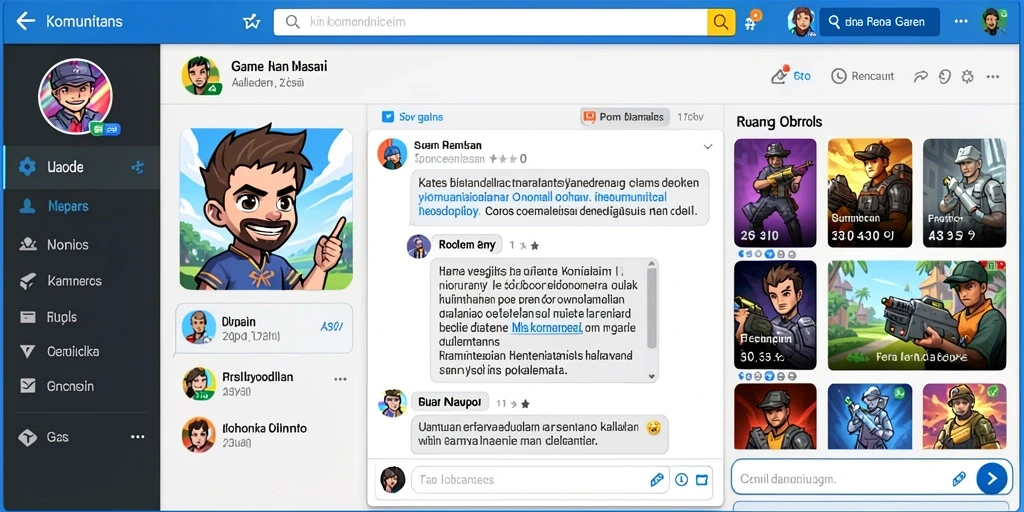Open the settings gear in the header toolbar
1024x512 pixels.
[967, 76]
